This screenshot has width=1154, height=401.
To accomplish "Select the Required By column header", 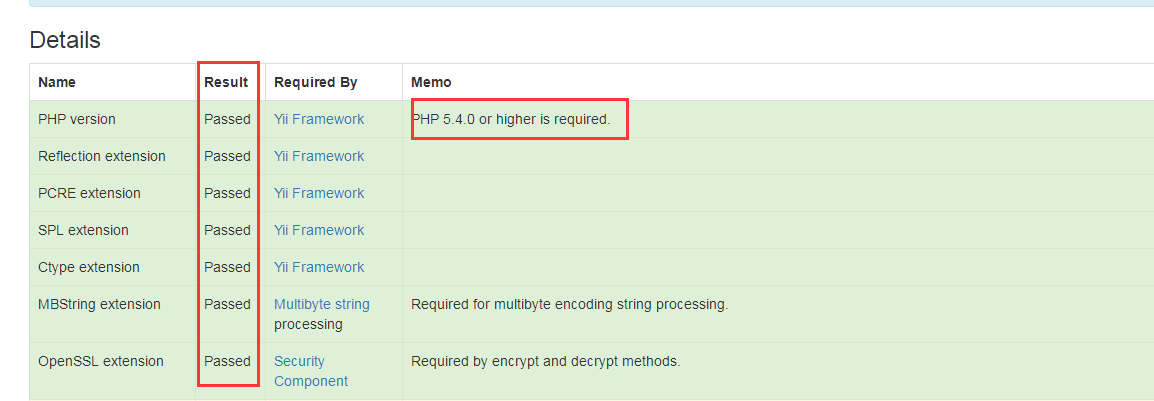I will [315, 82].
